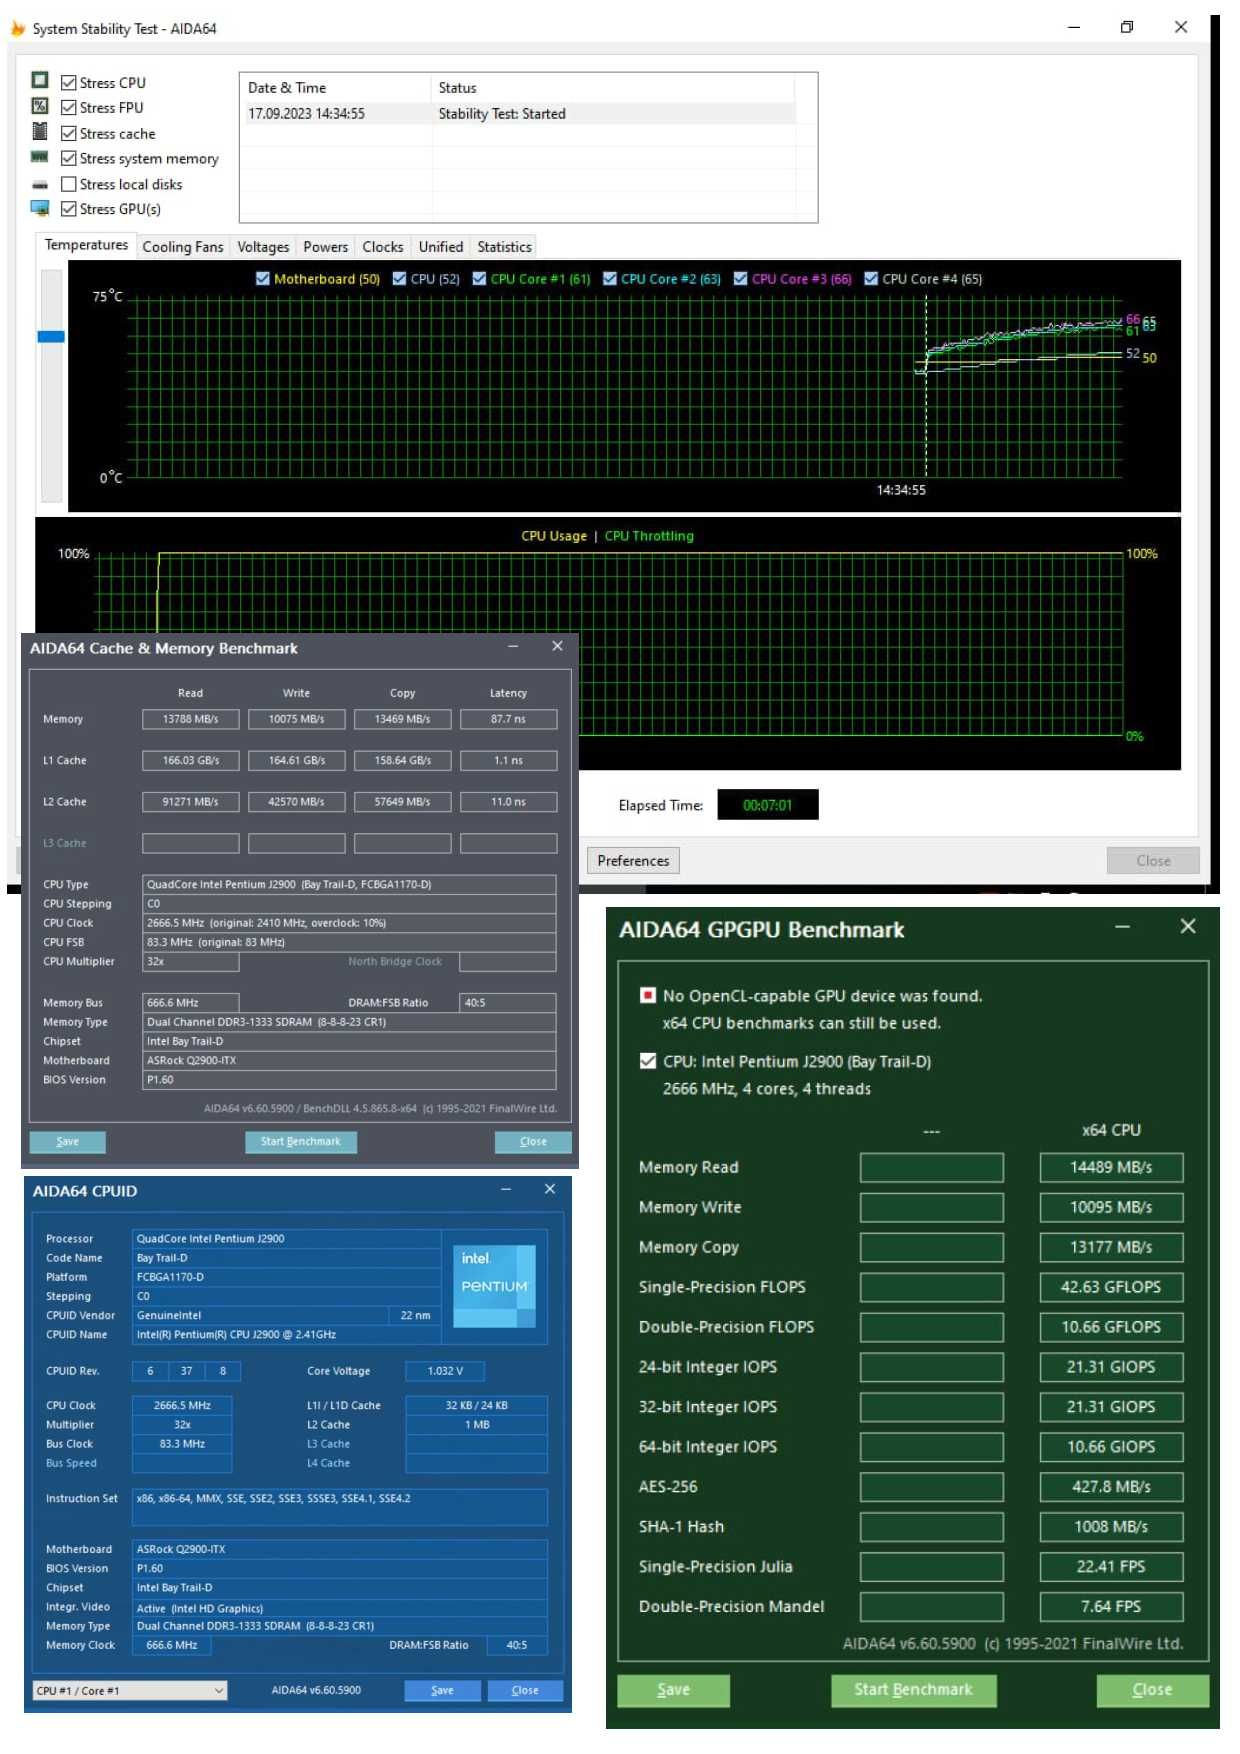Viewport: 1240px width, 1754px height.
Task: Click Close in GPGPU Benchmark window
Action: 1152,1690
